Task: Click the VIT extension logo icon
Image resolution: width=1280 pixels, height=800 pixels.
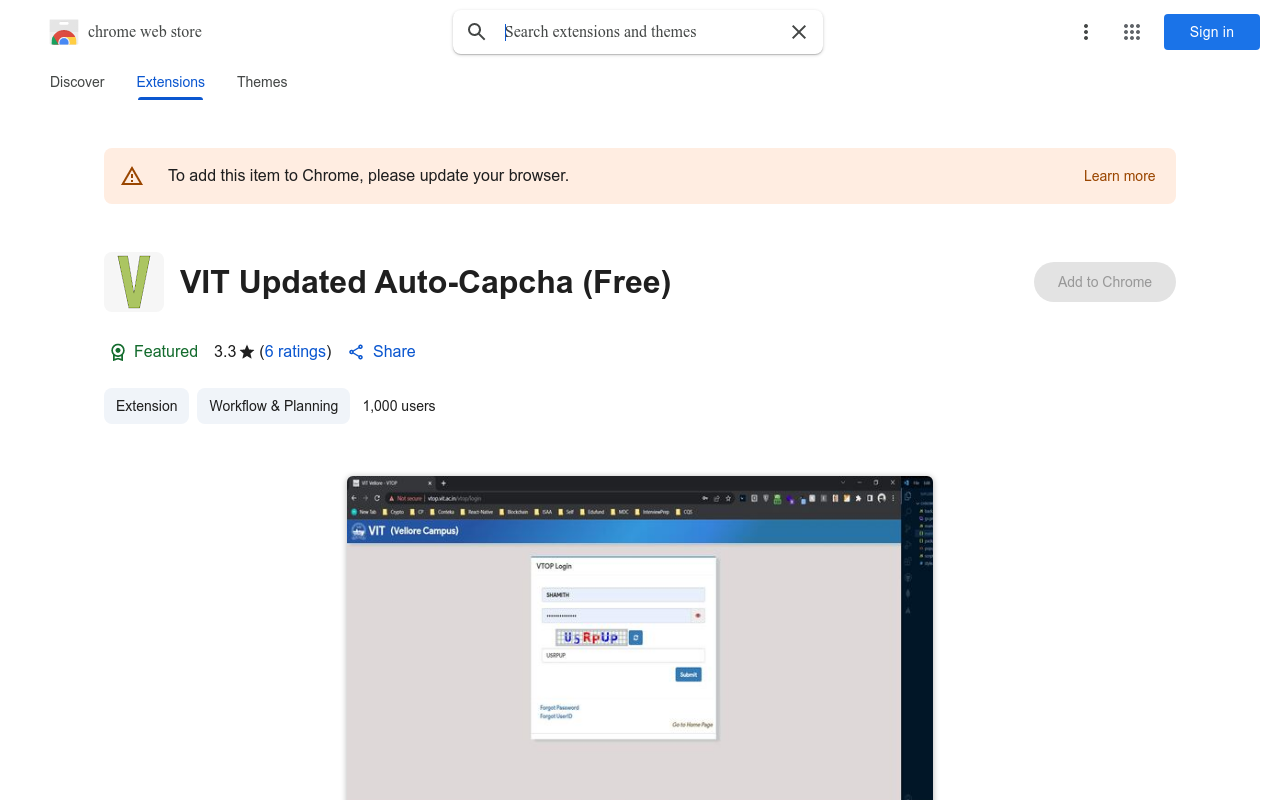Action: pos(134,282)
